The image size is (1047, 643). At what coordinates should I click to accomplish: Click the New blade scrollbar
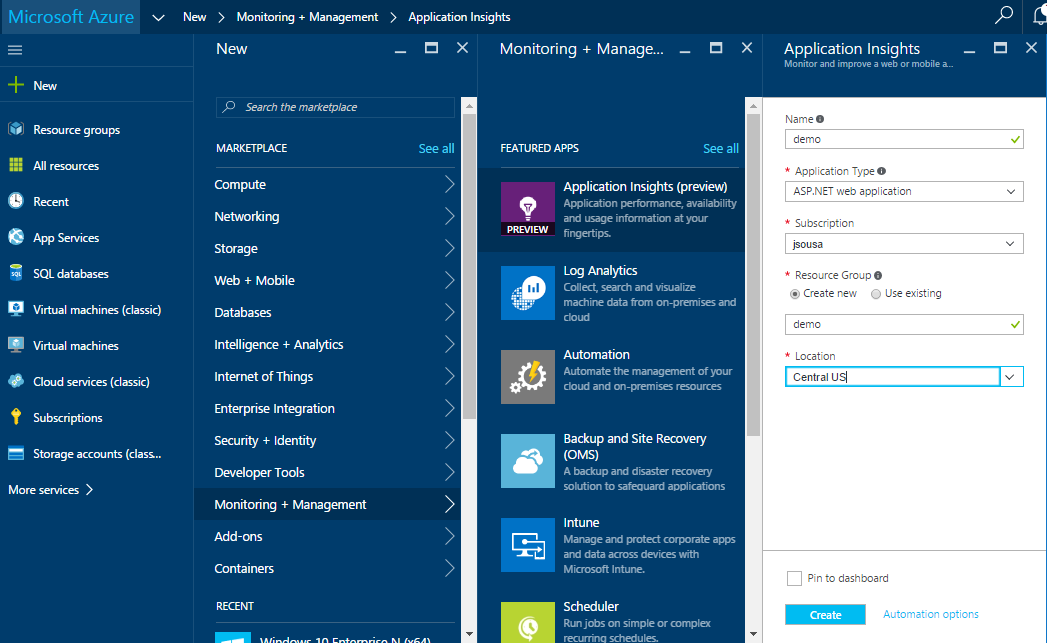(x=469, y=267)
